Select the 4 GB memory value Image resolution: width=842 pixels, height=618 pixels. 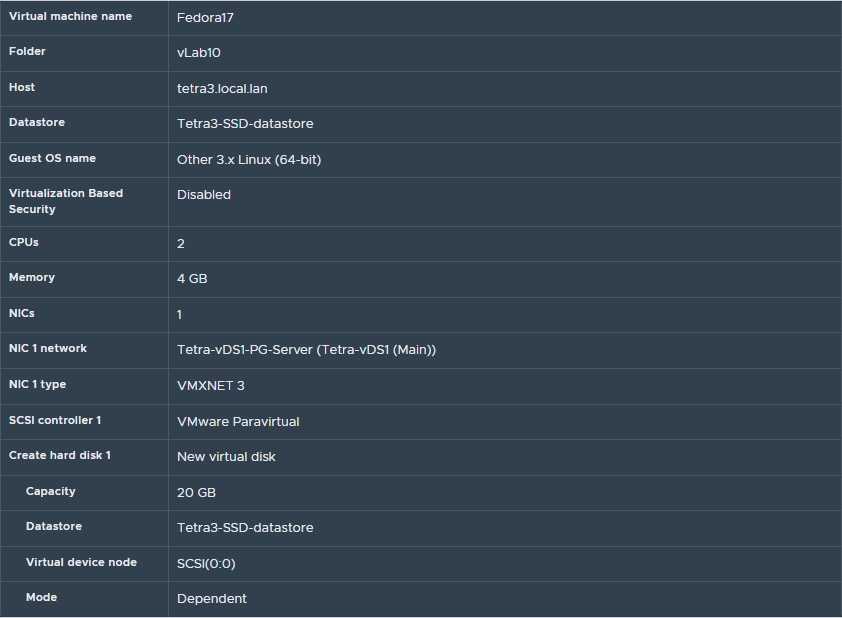click(192, 279)
